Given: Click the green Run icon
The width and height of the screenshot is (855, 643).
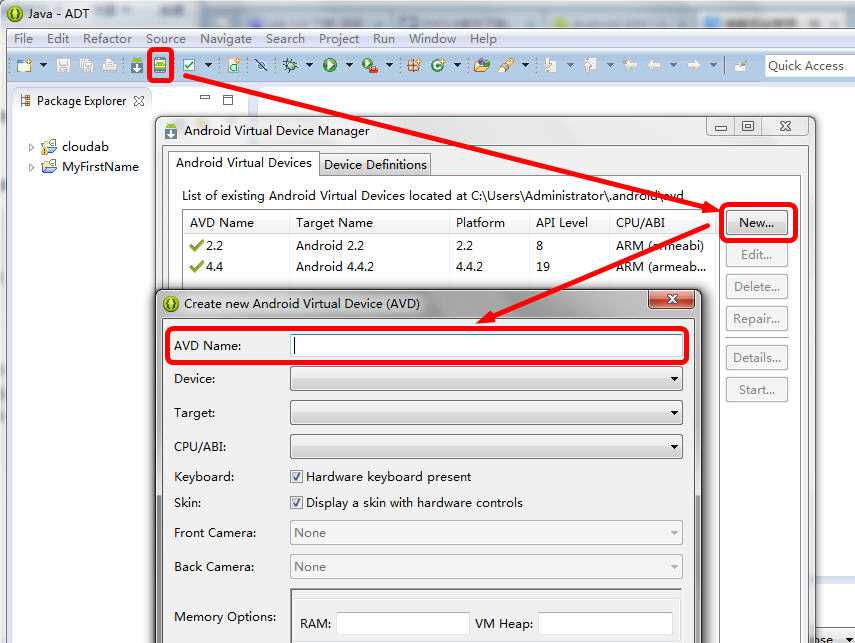Looking at the screenshot, I should 330,65.
